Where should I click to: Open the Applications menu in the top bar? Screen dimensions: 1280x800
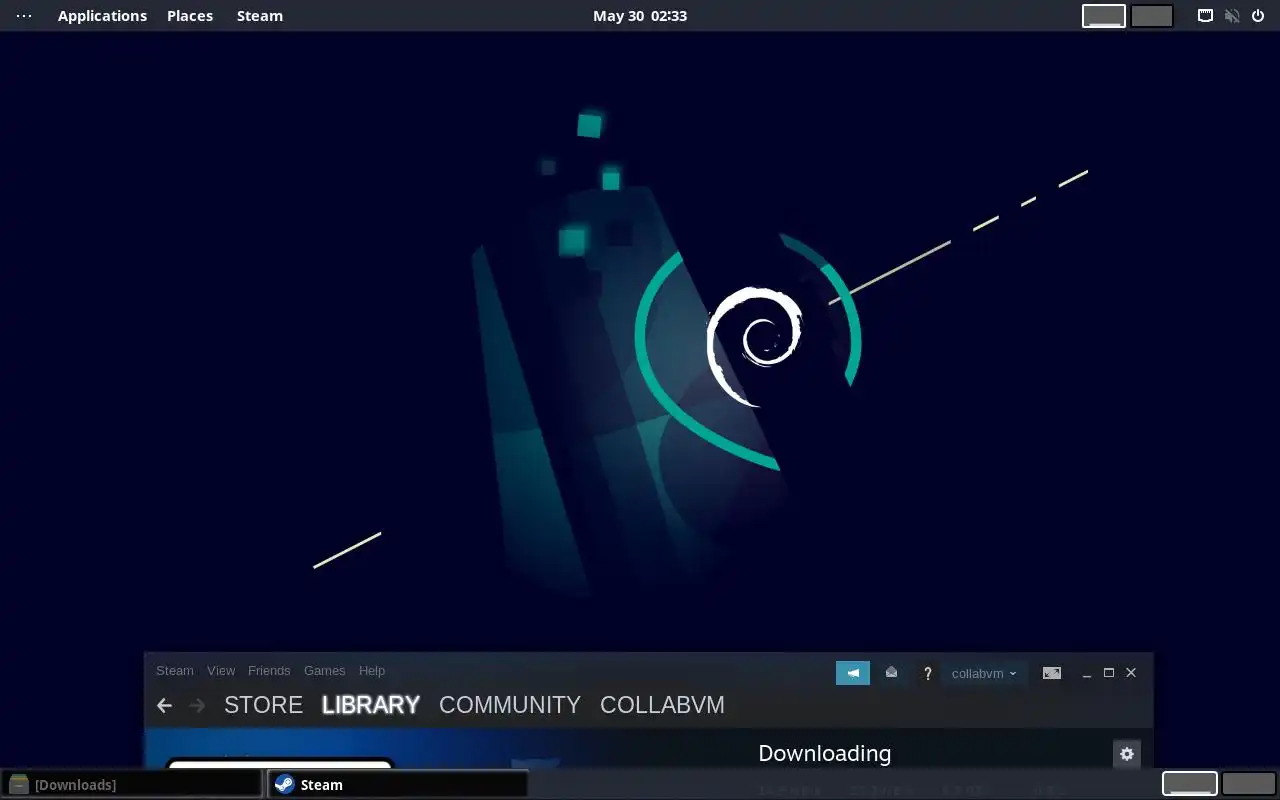tap(102, 16)
